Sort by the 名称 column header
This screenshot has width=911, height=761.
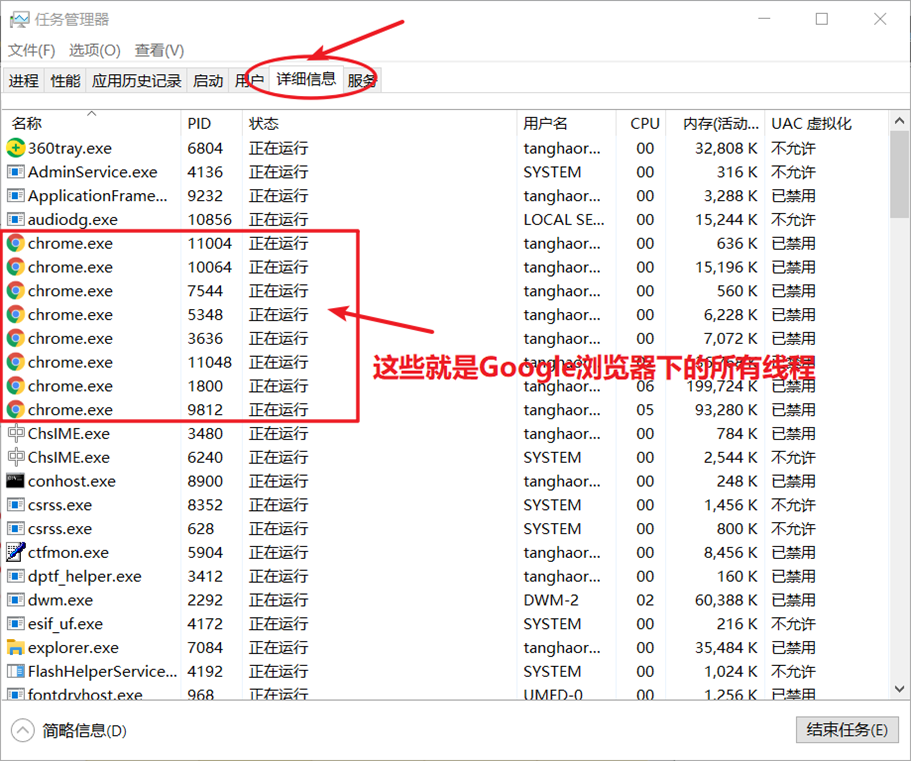(92, 123)
